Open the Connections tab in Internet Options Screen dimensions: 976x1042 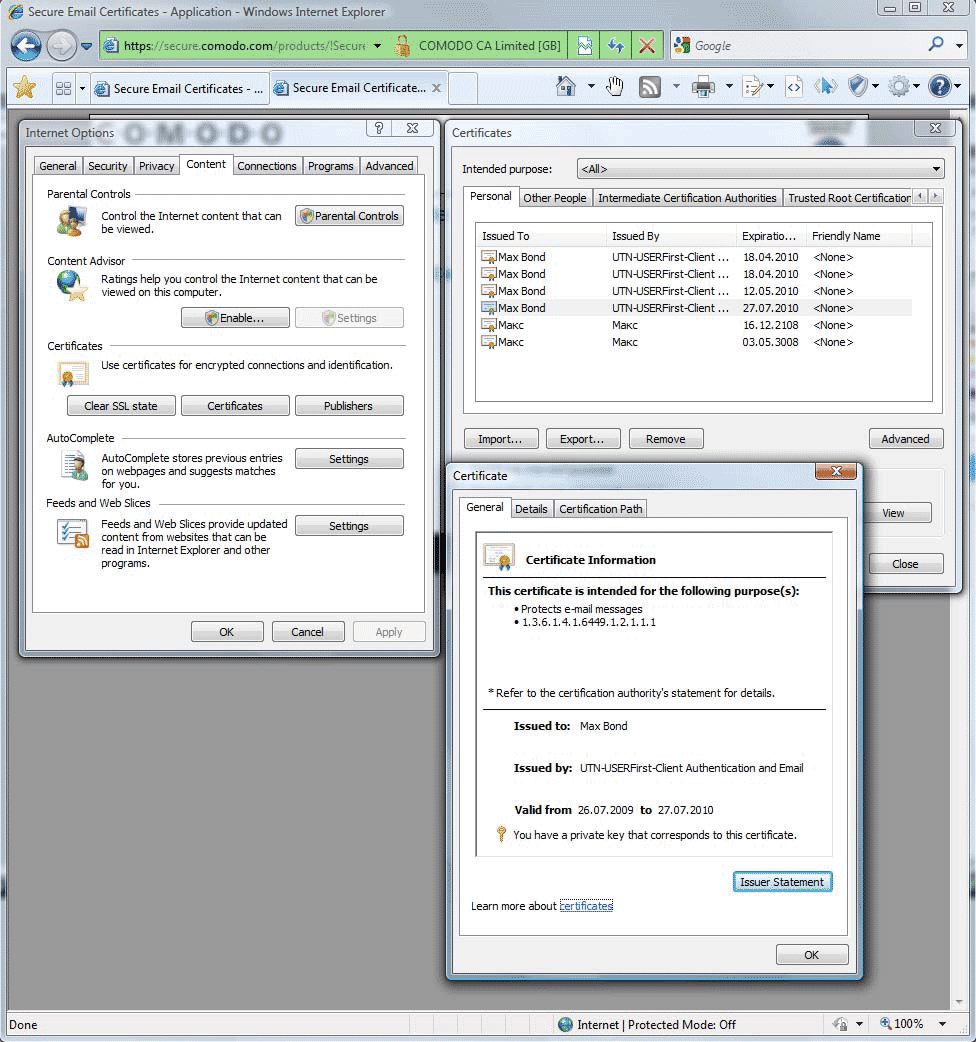click(x=267, y=166)
